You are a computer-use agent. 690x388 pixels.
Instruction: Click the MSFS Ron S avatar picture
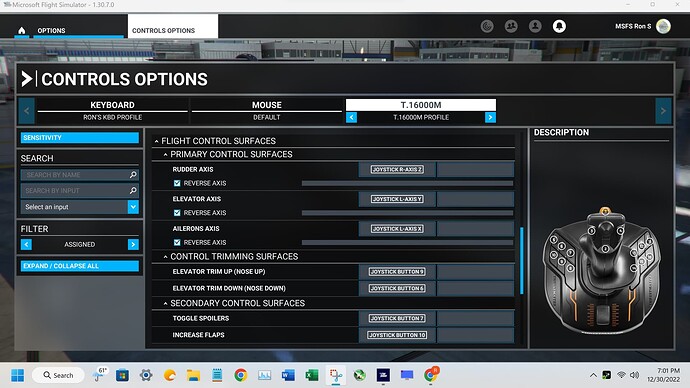(x=663, y=26)
